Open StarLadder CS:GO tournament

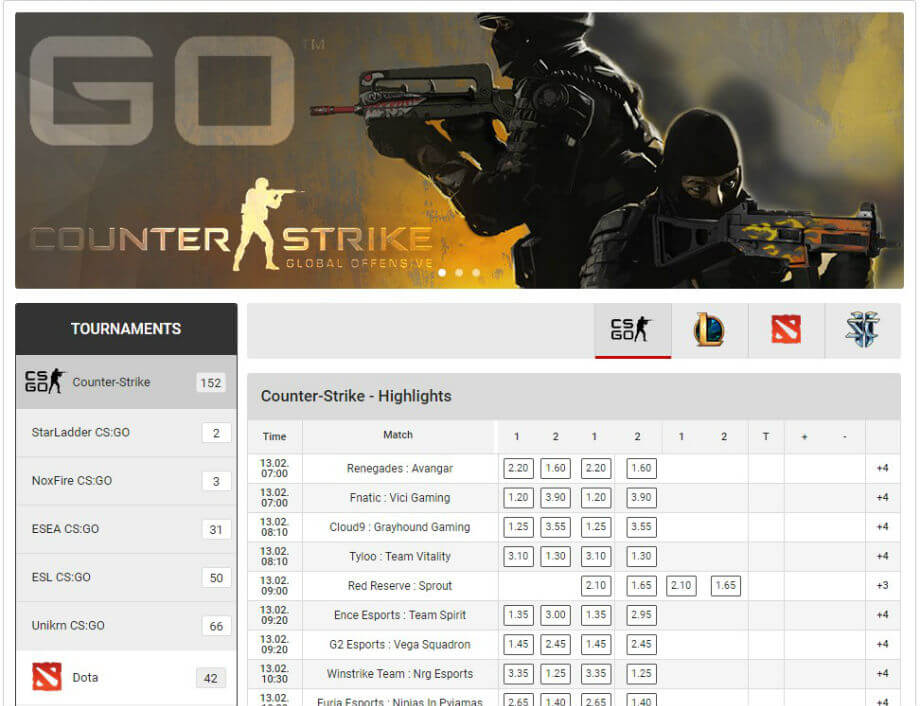coord(81,433)
